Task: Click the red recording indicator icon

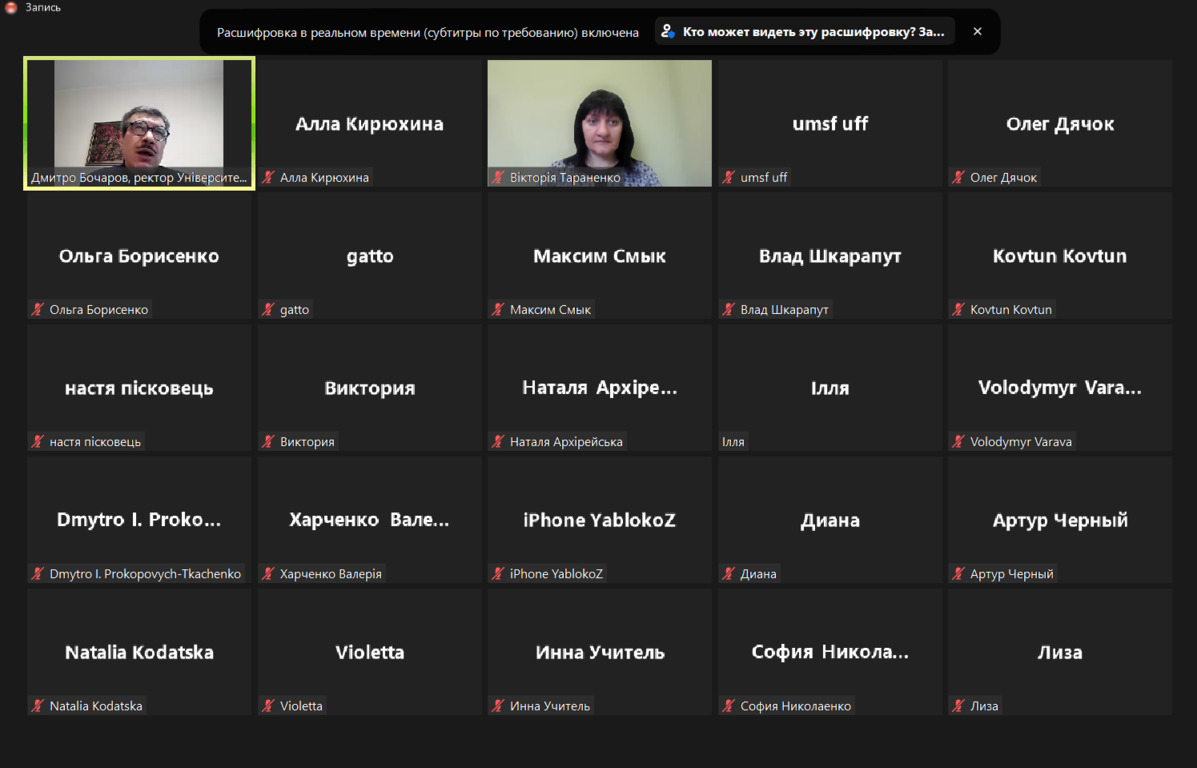Action: (11, 8)
